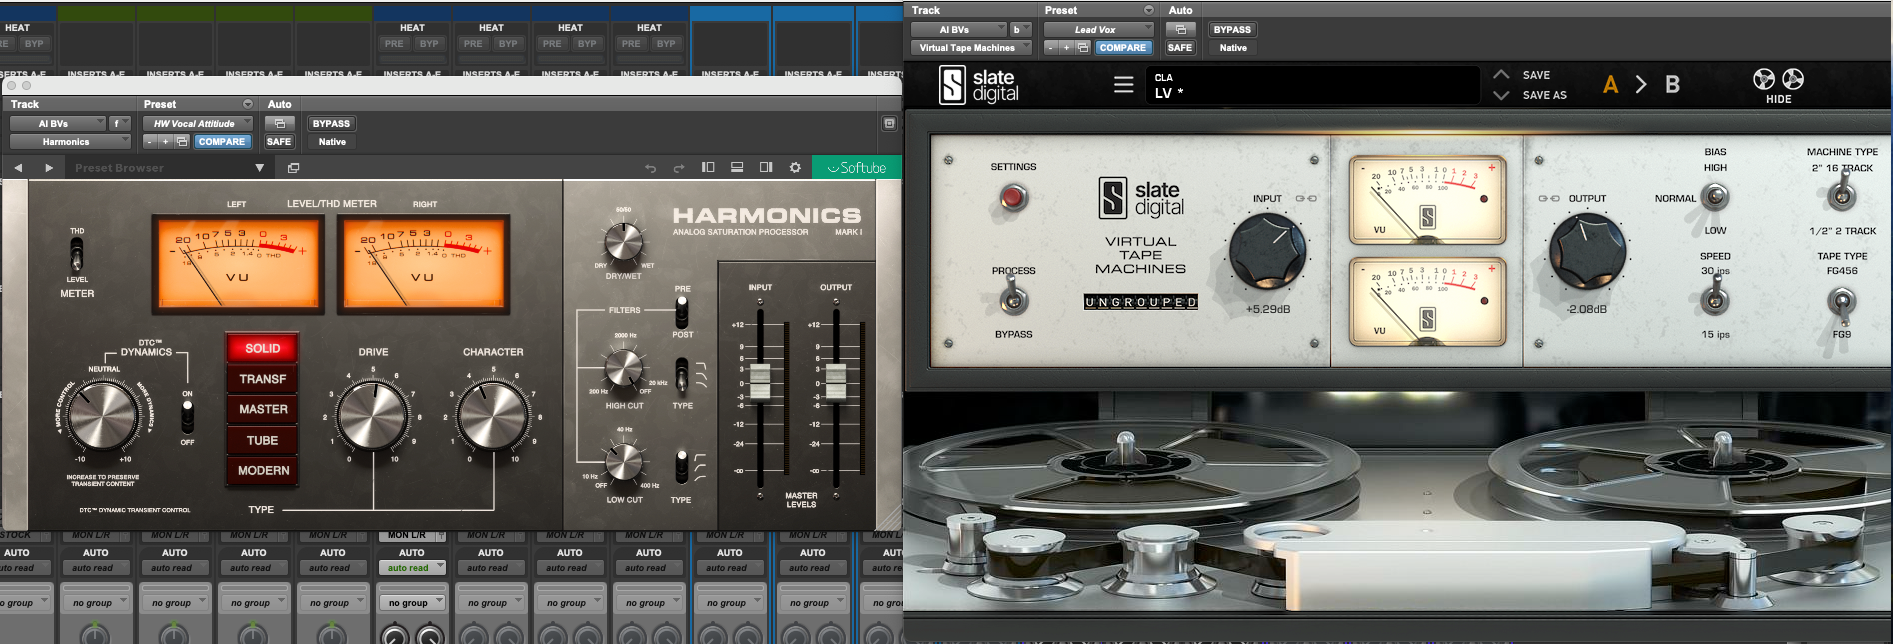Click tape machine OUTPUT knob
This screenshot has height=644, width=1893.
1587,251
